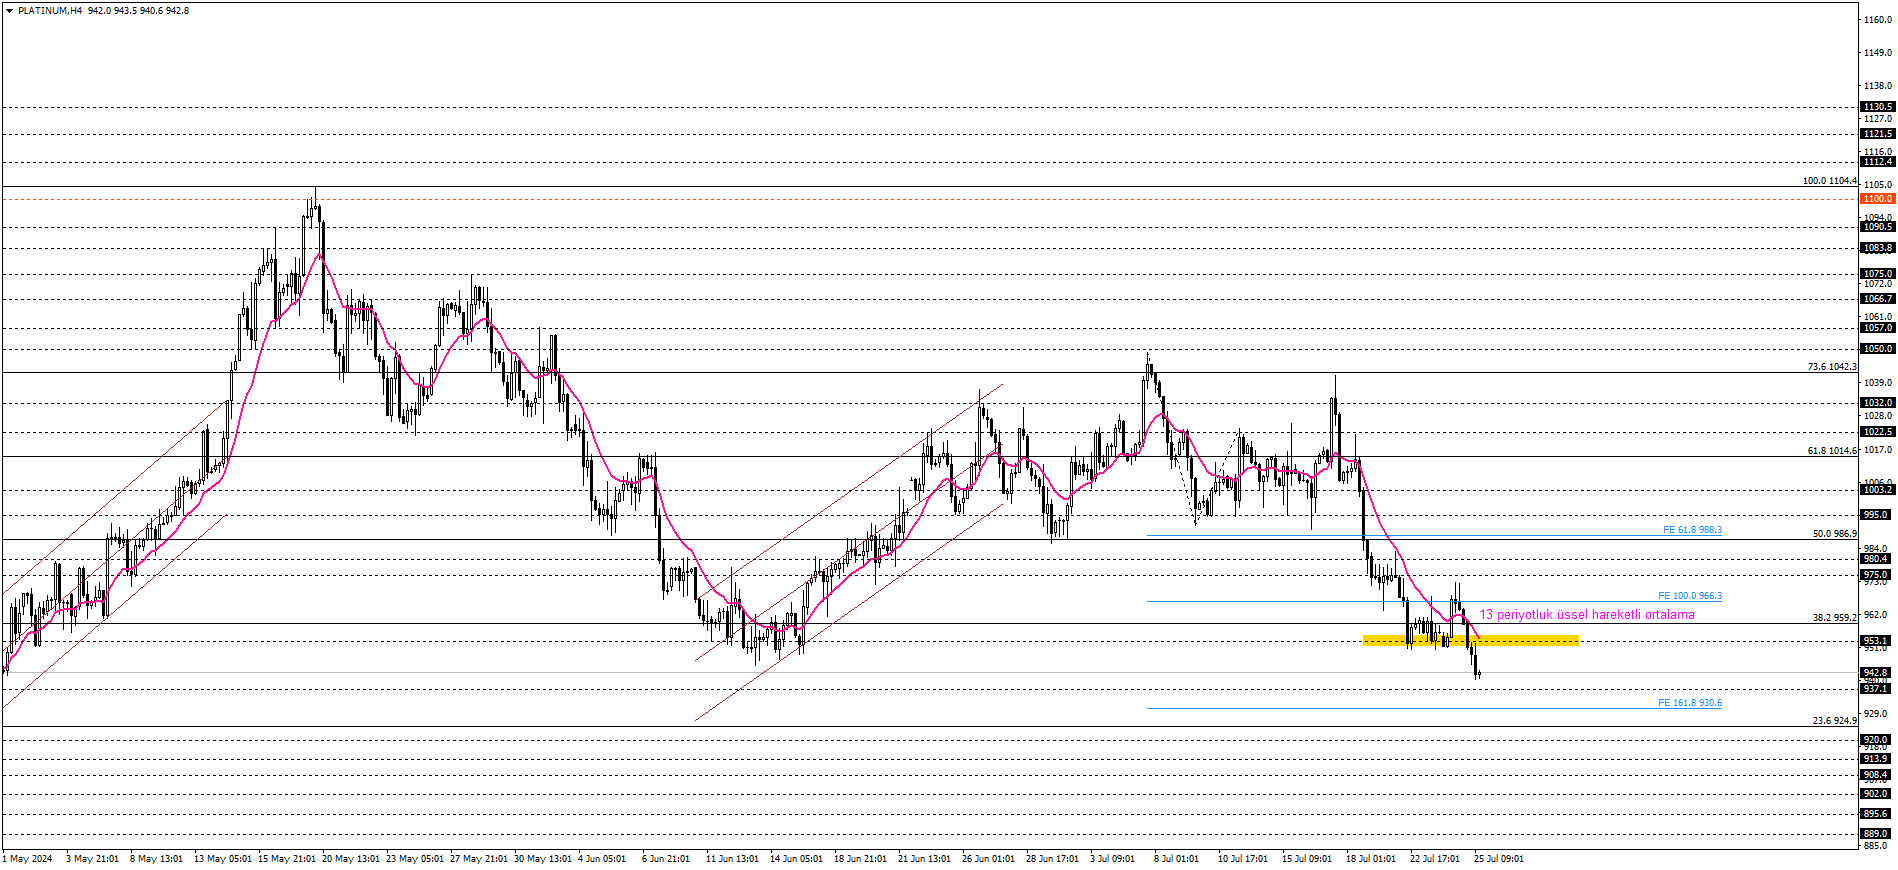Select the 1075.0 price tag
The width and height of the screenshot is (1898, 870).
click(1877, 274)
